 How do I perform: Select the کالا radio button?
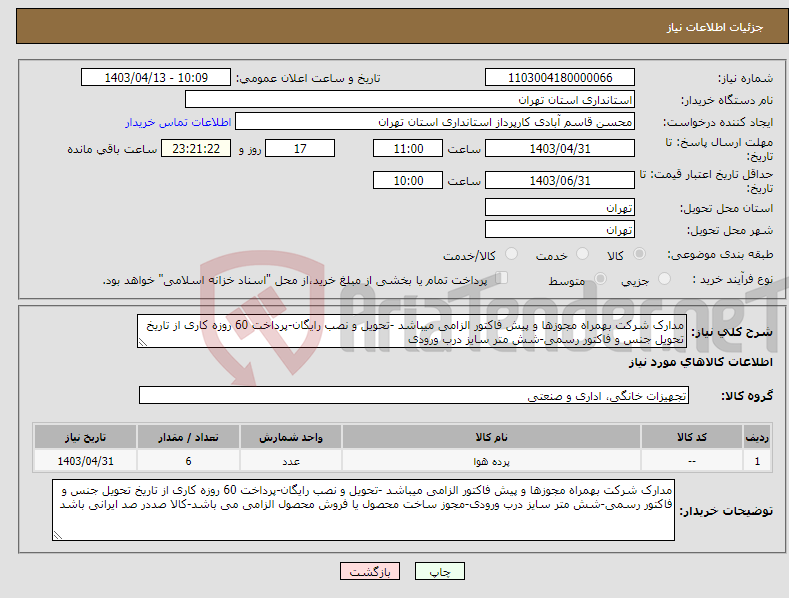[639, 254]
